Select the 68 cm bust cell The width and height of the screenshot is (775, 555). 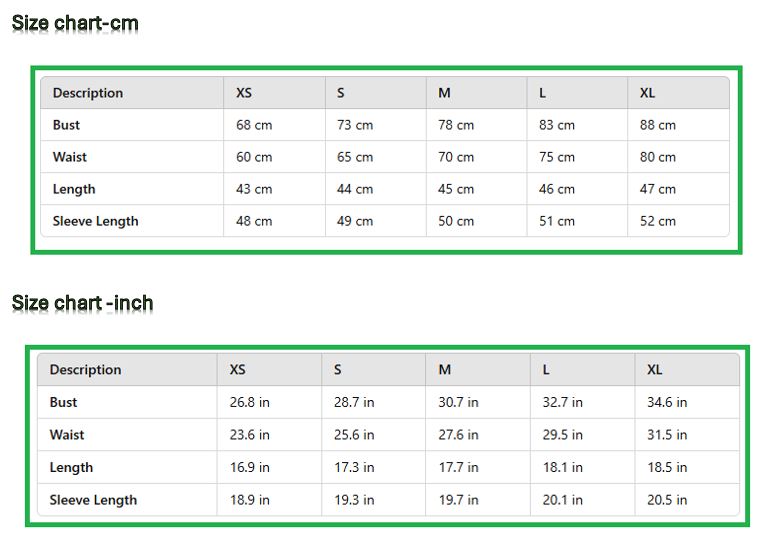coord(254,125)
